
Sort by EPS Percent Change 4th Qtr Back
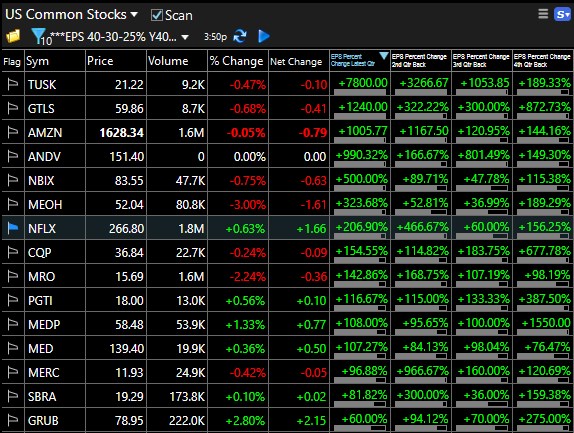[x=543, y=61]
